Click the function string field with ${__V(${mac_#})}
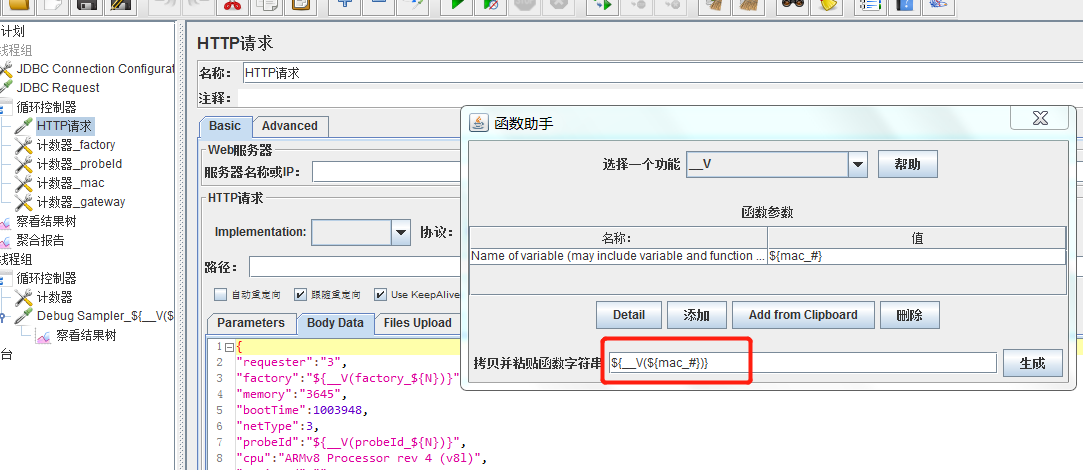The image size is (1083, 470). point(803,363)
